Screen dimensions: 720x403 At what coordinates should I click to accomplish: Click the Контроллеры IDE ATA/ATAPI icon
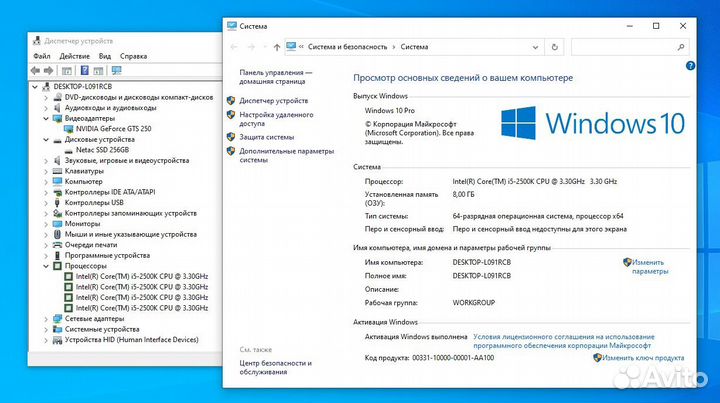57,192
